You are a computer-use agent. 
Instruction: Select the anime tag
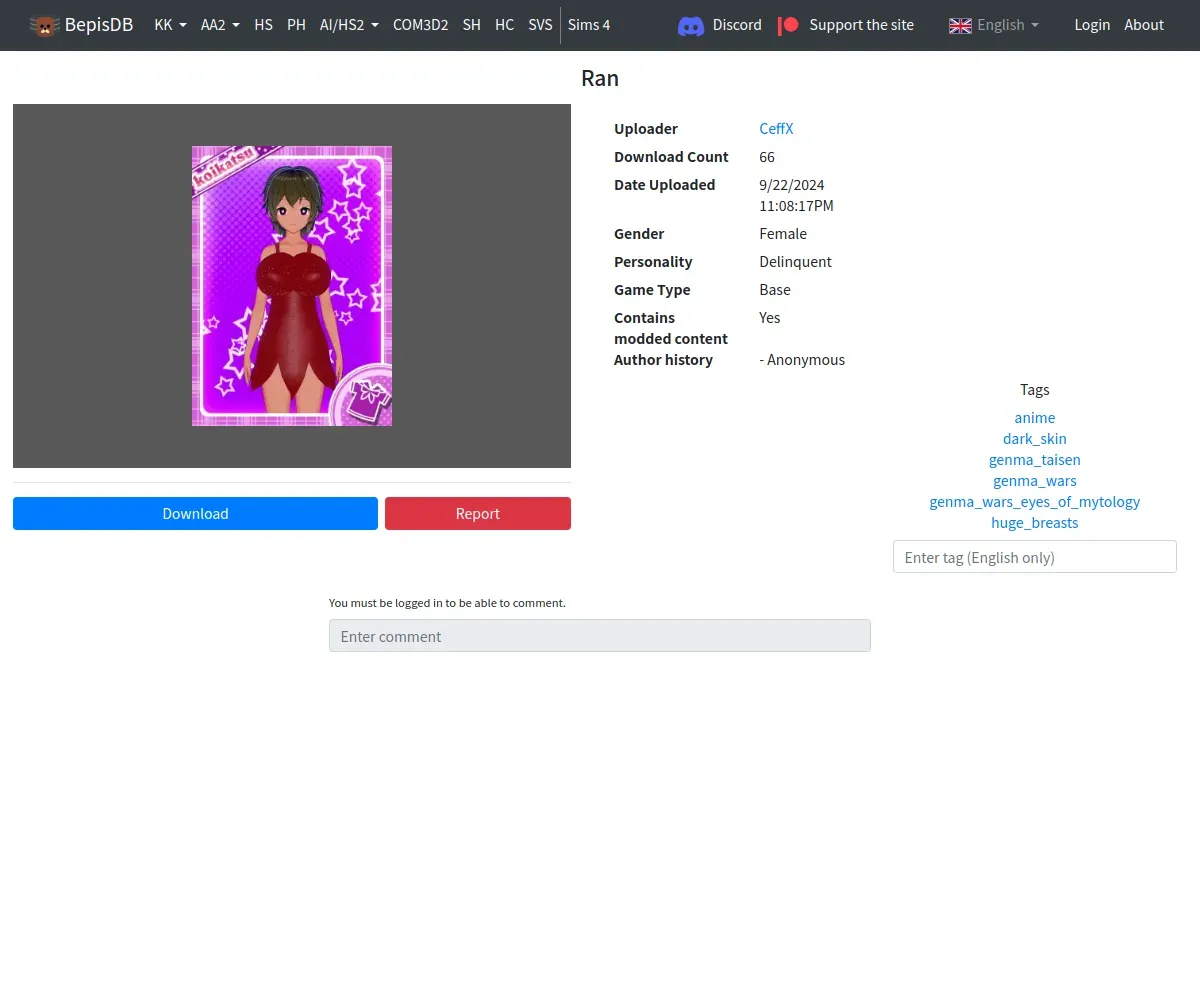pos(1035,418)
